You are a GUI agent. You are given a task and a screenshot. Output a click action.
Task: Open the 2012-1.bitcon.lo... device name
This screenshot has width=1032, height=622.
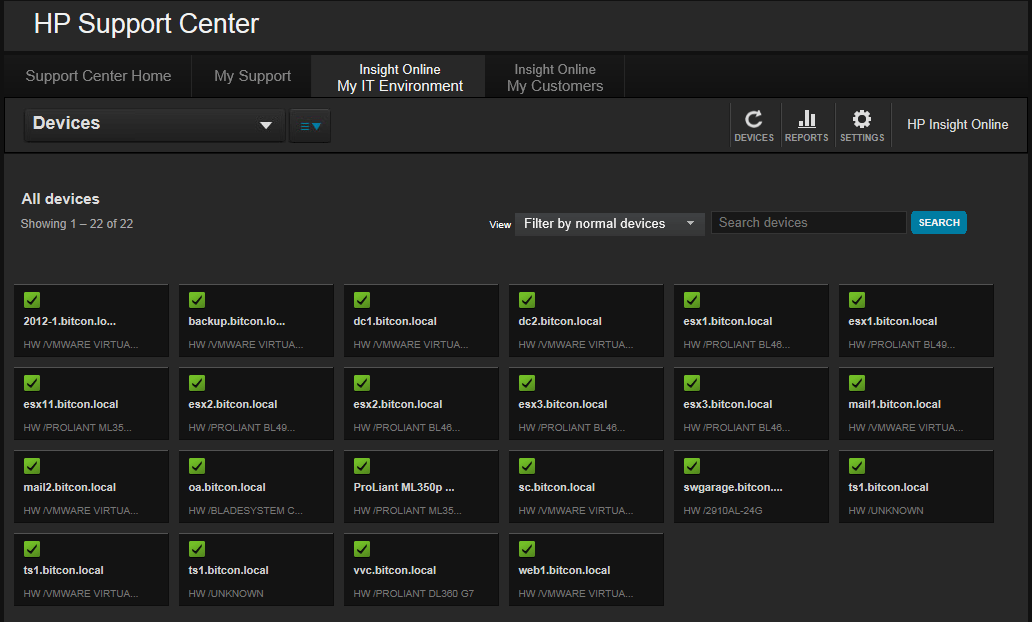point(70,321)
